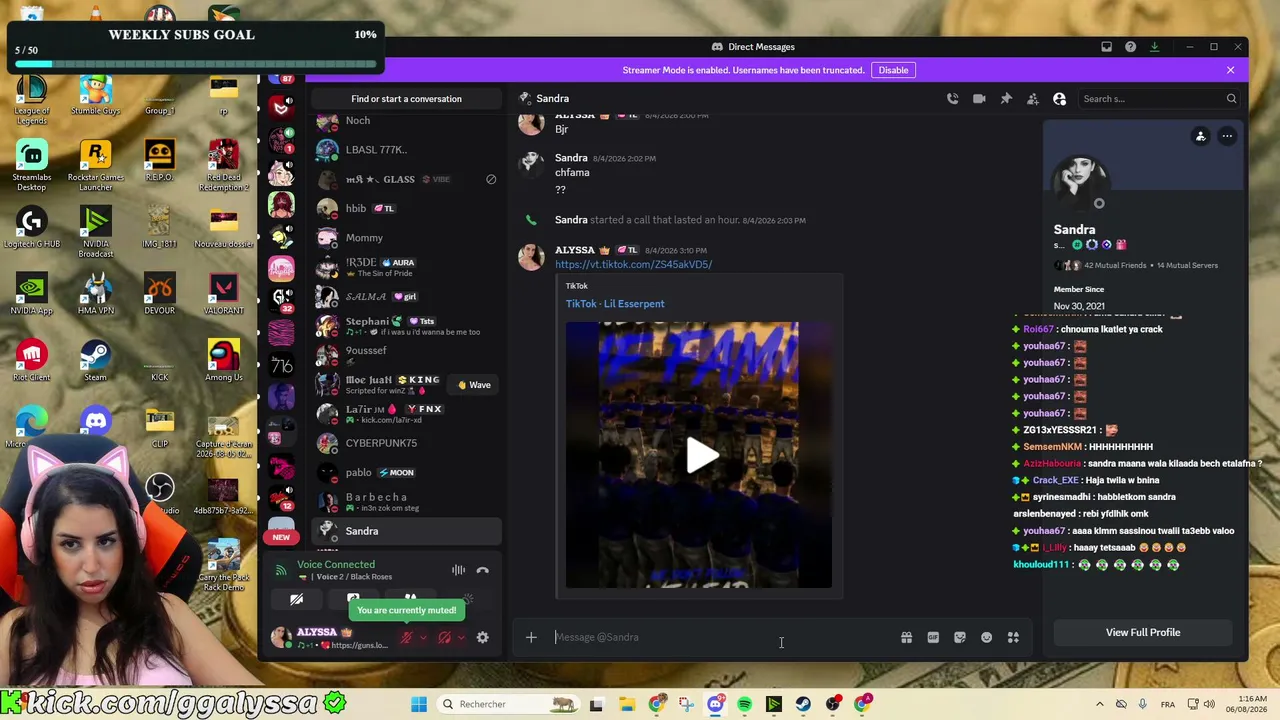The image size is (1280, 720).
Task: Open the attachment plus button
Action: pyautogui.click(x=531, y=637)
